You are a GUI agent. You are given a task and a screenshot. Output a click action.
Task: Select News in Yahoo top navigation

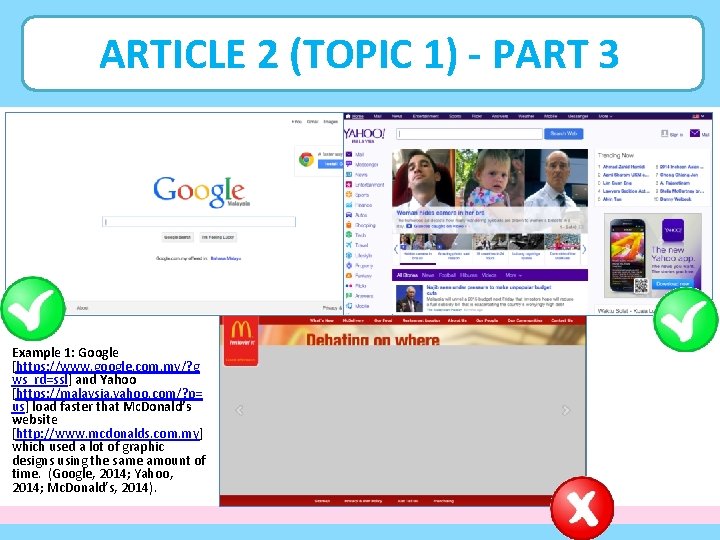pyautogui.click(x=397, y=116)
